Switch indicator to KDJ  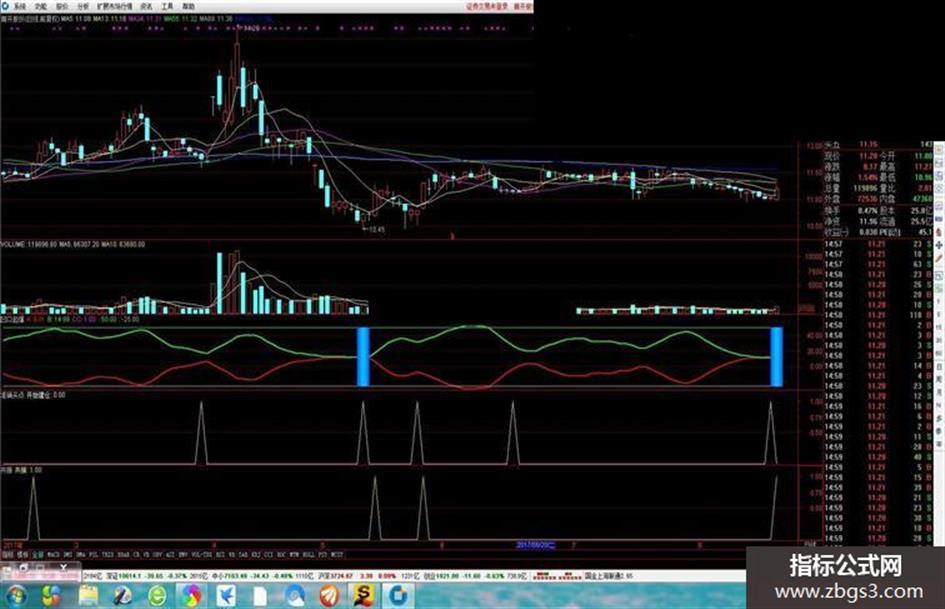[x=255, y=554]
